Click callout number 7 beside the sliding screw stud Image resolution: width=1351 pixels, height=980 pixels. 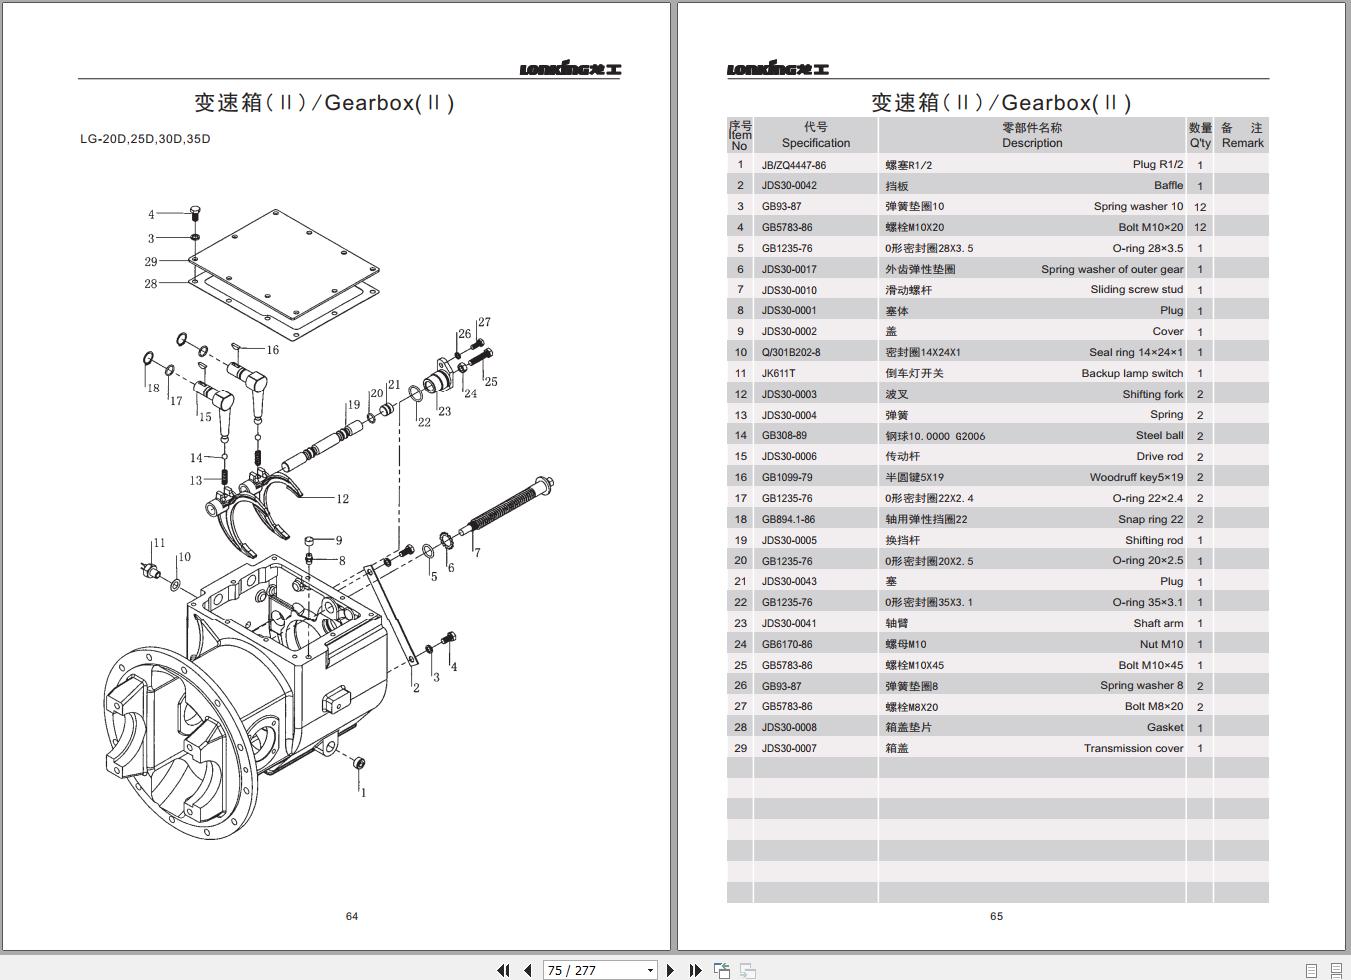[x=477, y=552]
